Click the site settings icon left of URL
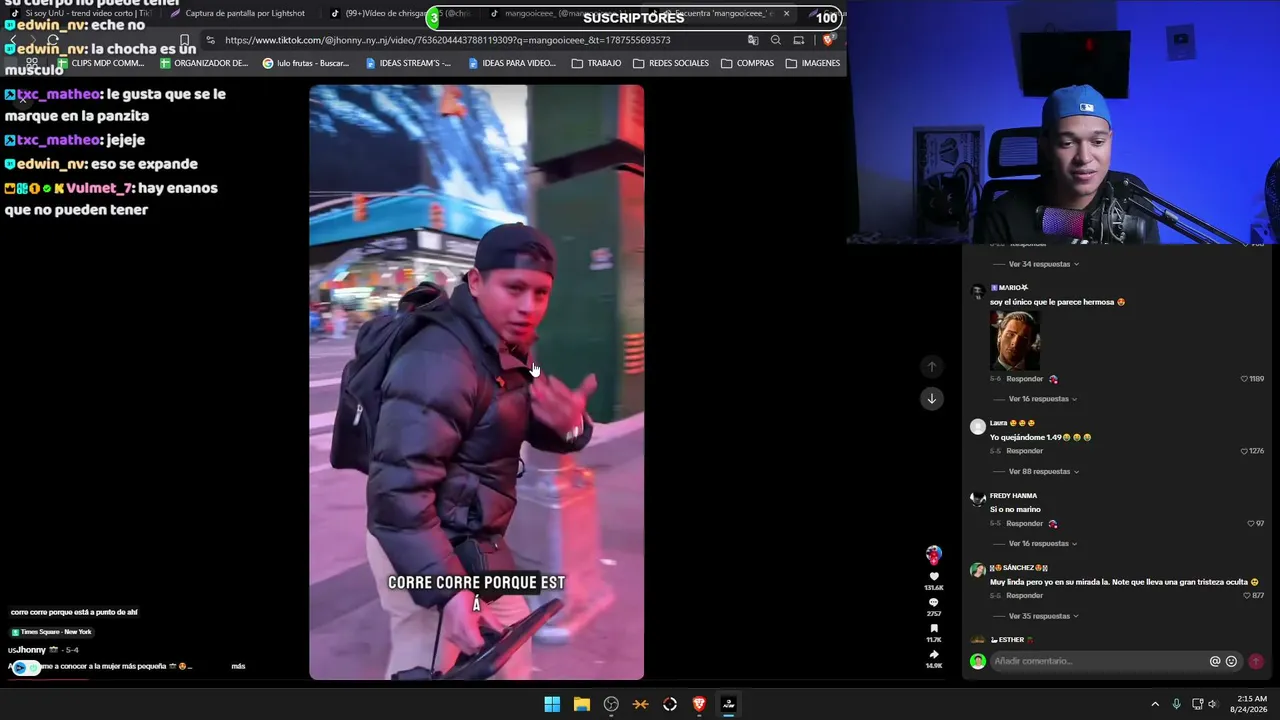Image resolution: width=1280 pixels, height=720 pixels. [x=210, y=40]
